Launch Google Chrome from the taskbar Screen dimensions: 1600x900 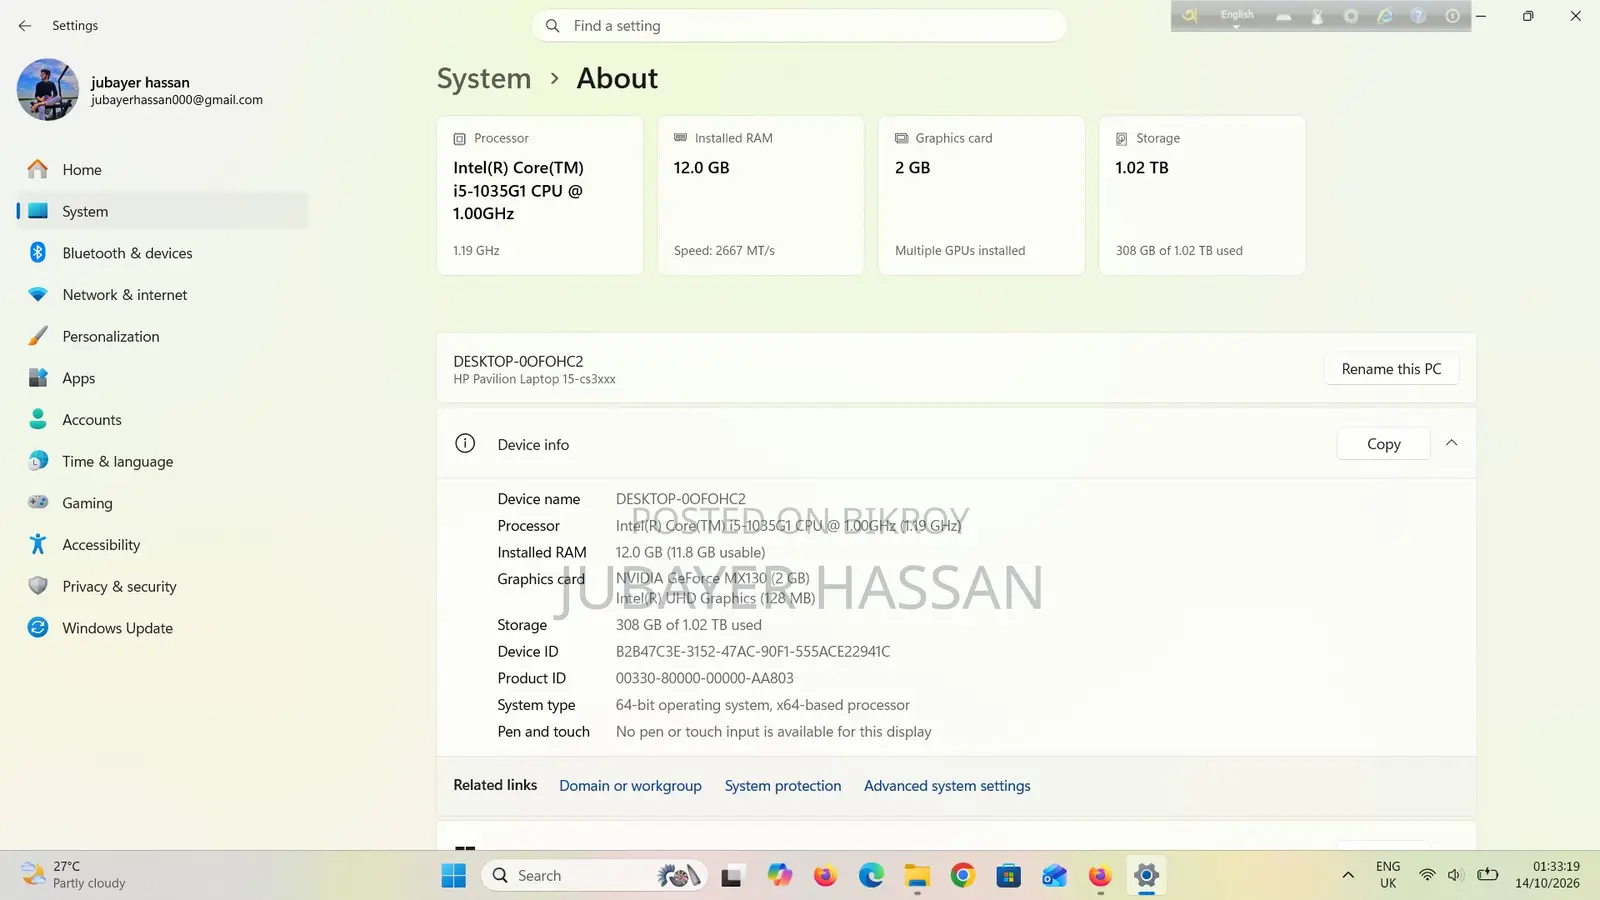coord(963,876)
